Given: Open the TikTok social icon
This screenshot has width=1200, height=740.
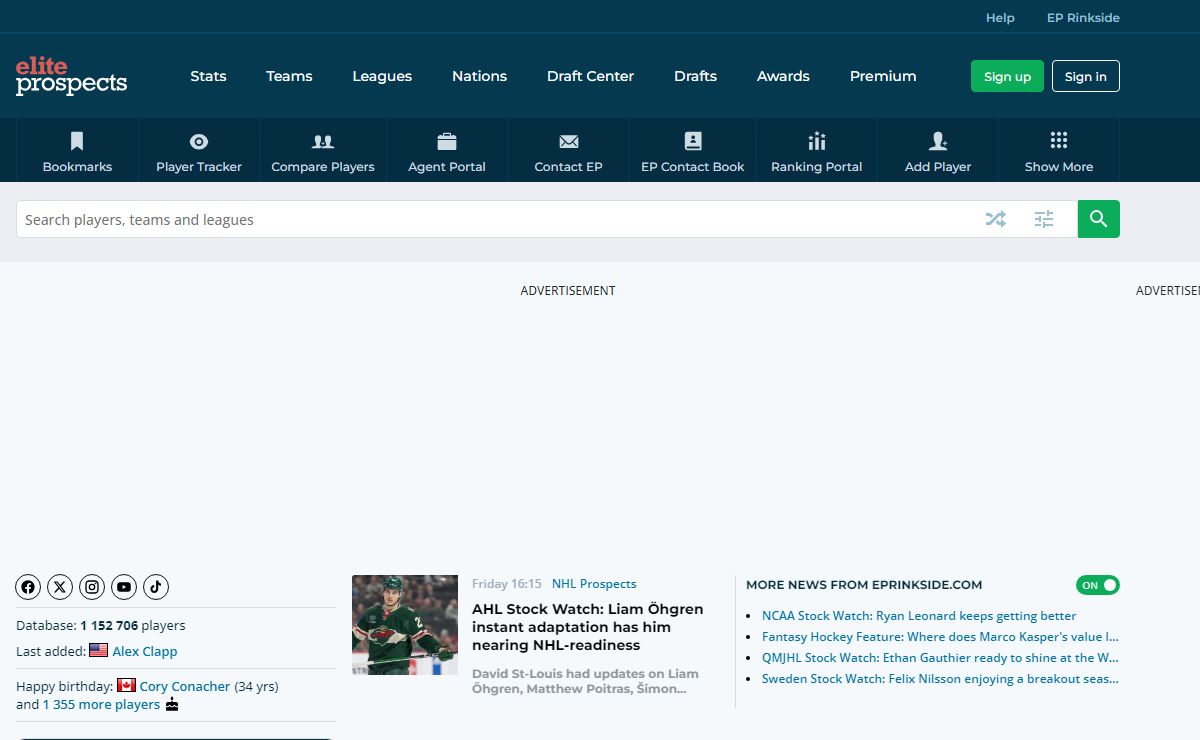Looking at the screenshot, I should coord(155,587).
